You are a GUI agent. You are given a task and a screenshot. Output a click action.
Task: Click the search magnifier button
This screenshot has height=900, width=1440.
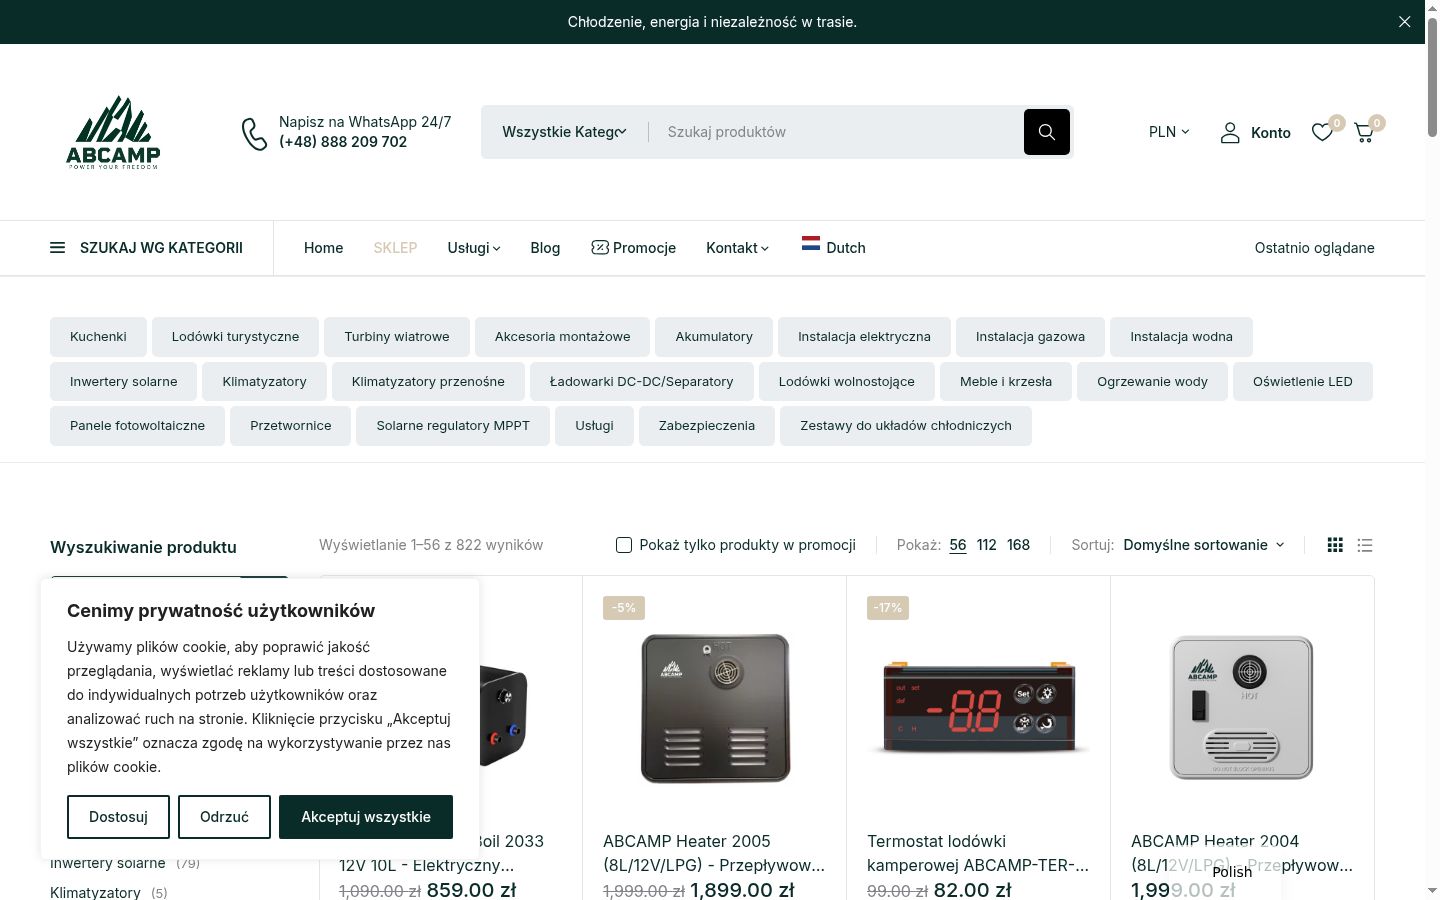click(1047, 132)
